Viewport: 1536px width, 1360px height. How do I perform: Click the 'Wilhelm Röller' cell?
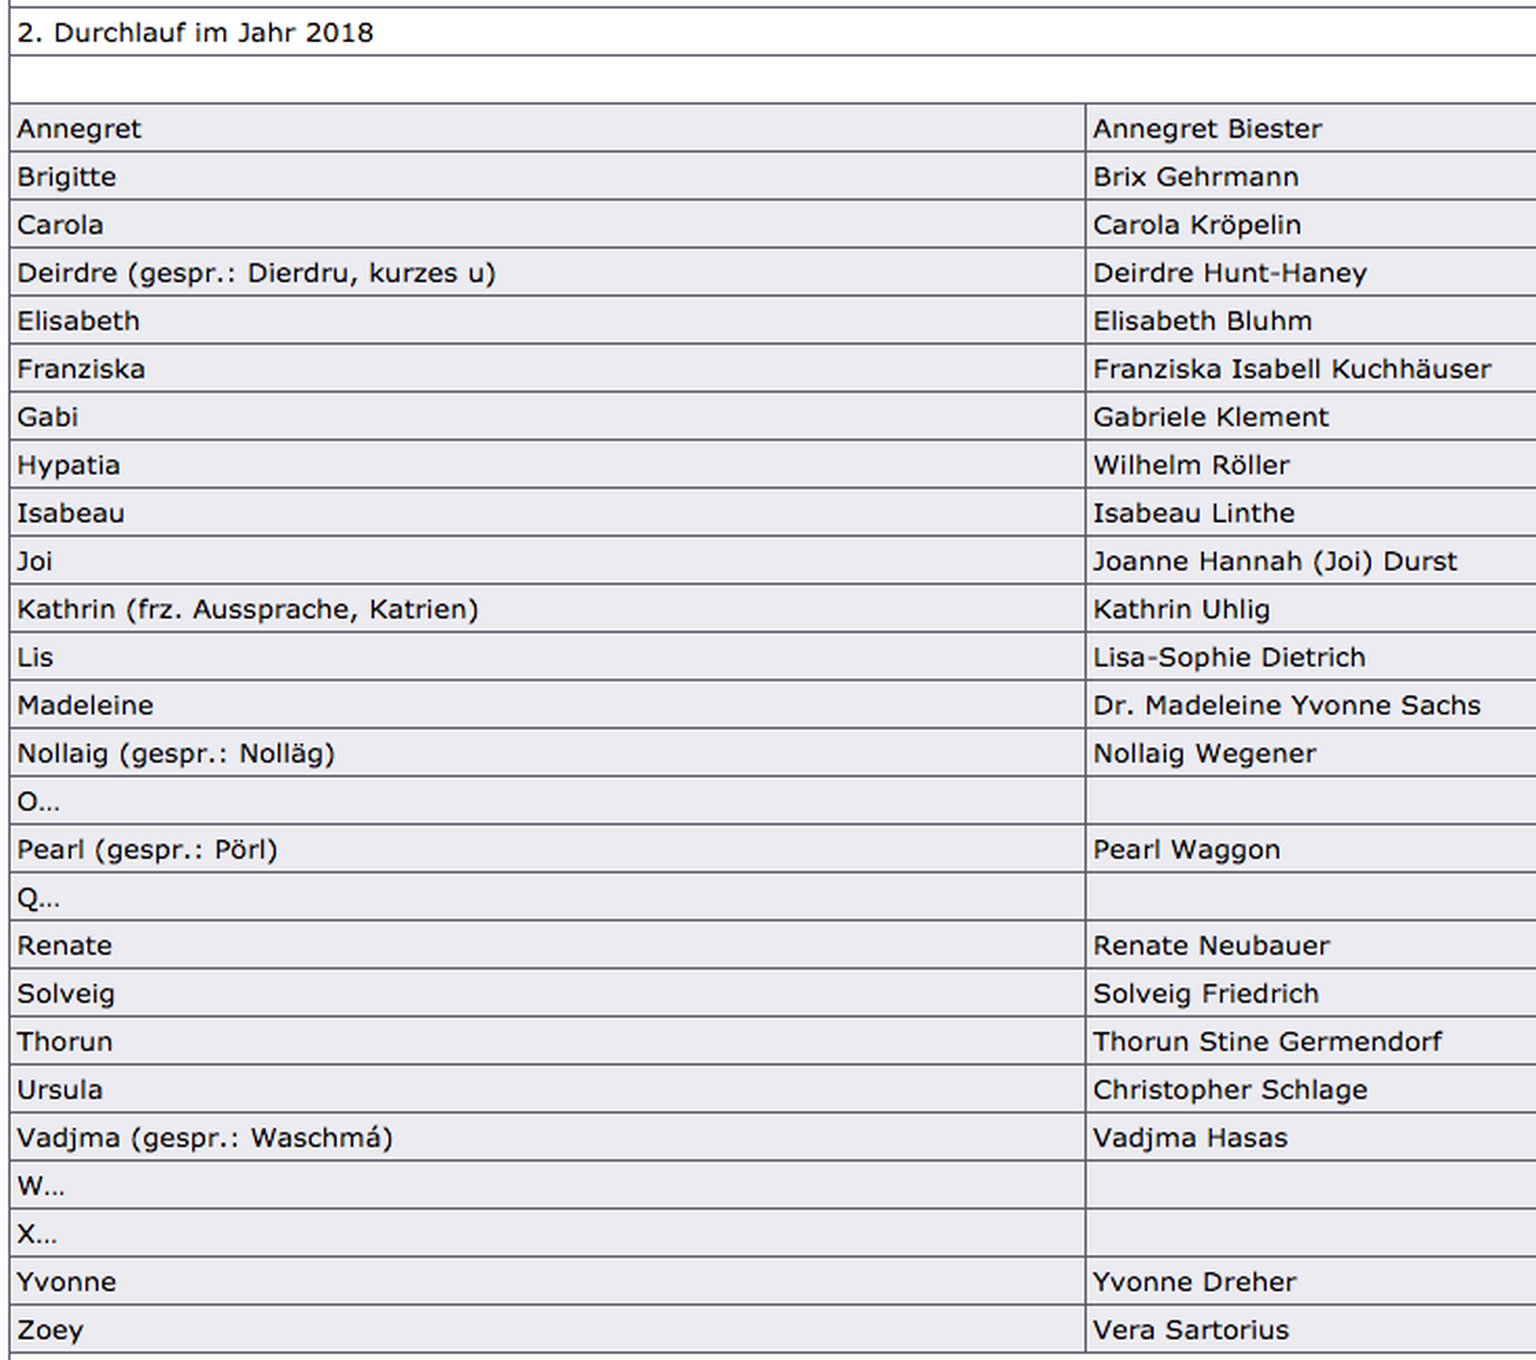coord(1191,465)
